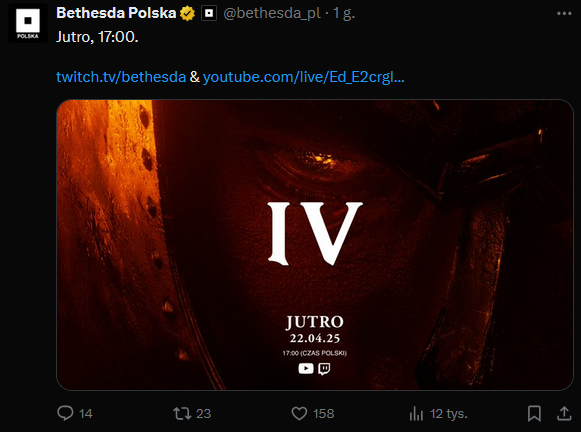Click the Bethesda Polska display name

116,13
